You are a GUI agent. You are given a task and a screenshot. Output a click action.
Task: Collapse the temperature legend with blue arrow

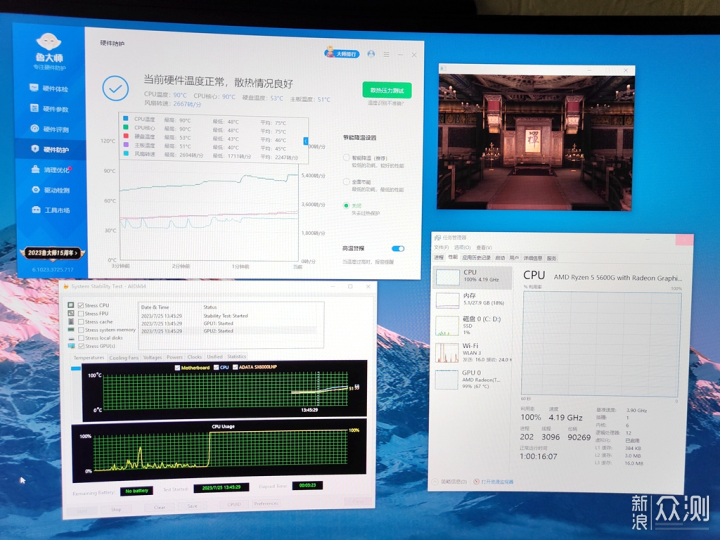[305, 141]
